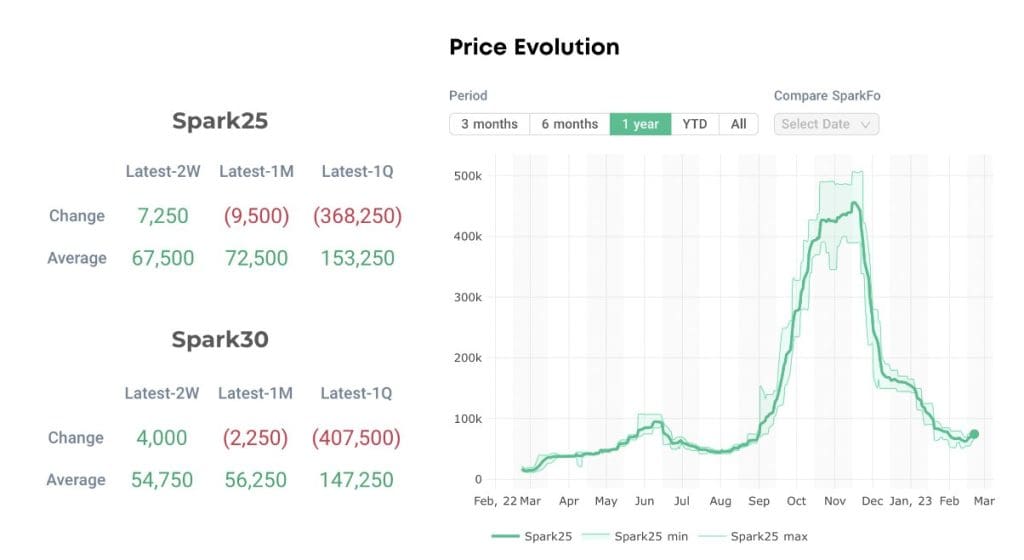The height and width of the screenshot is (560, 1024).
Task: Click the Spark25 min legend line icon
Action: tap(595, 537)
